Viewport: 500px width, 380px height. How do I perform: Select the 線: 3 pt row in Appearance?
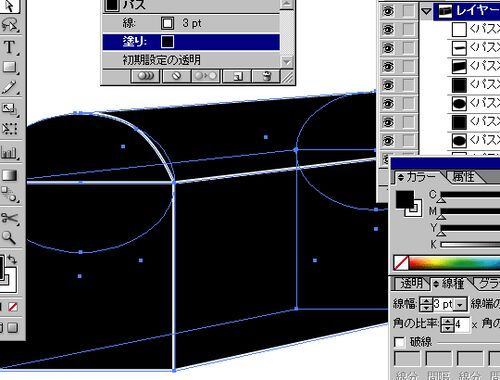click(191, 23)
